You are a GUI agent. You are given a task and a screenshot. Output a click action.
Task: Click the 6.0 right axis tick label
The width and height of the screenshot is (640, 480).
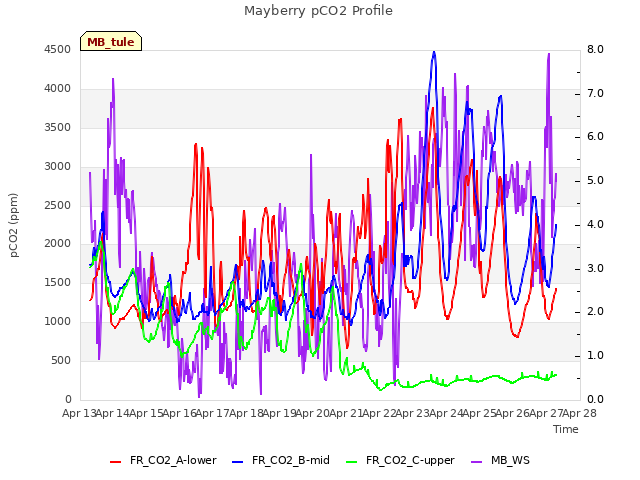pos(595,137)
